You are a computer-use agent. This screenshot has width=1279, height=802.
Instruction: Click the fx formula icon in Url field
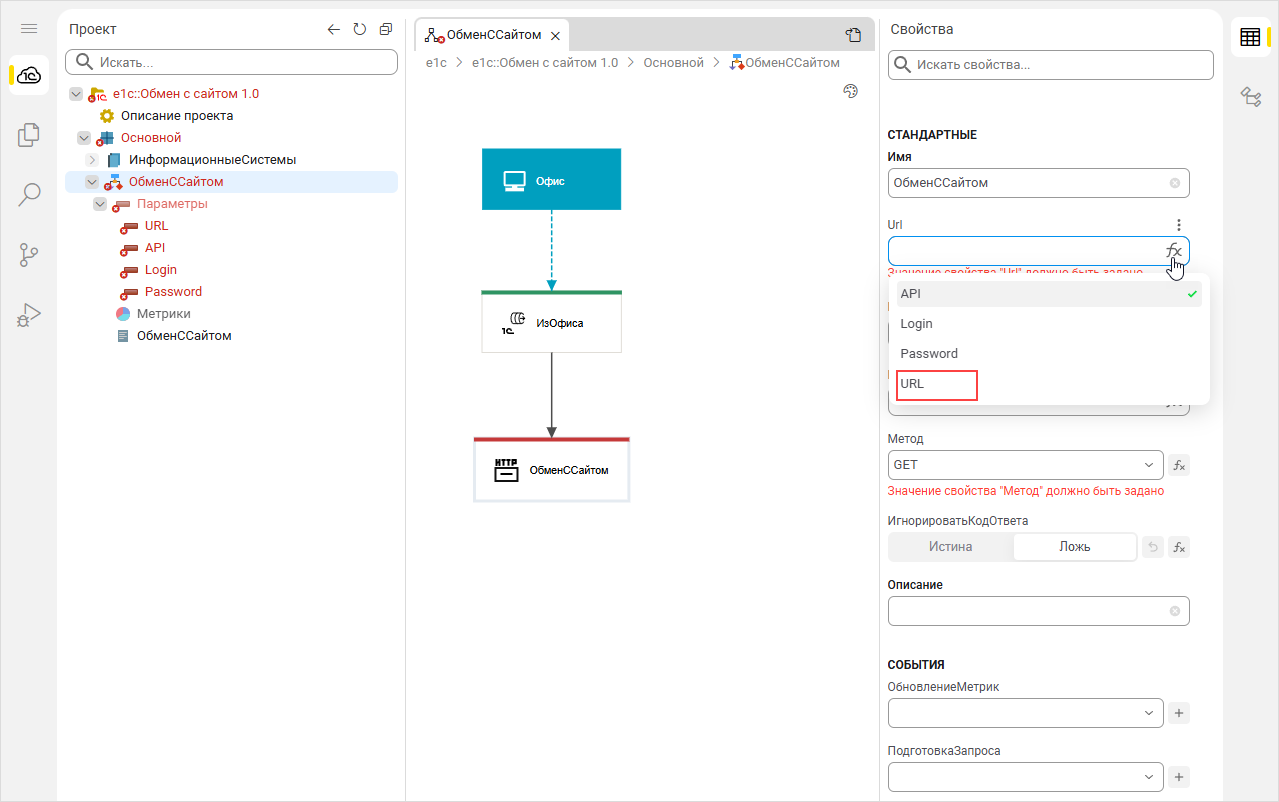tap(1174, 251)
